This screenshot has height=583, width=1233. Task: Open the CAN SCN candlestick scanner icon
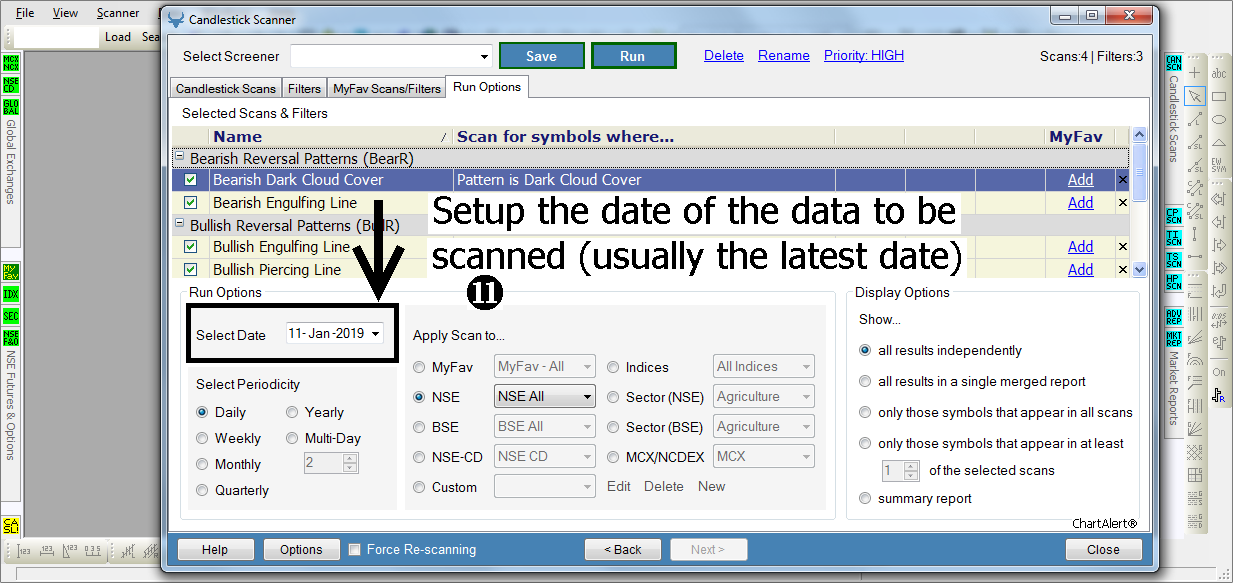point(1174,63)
